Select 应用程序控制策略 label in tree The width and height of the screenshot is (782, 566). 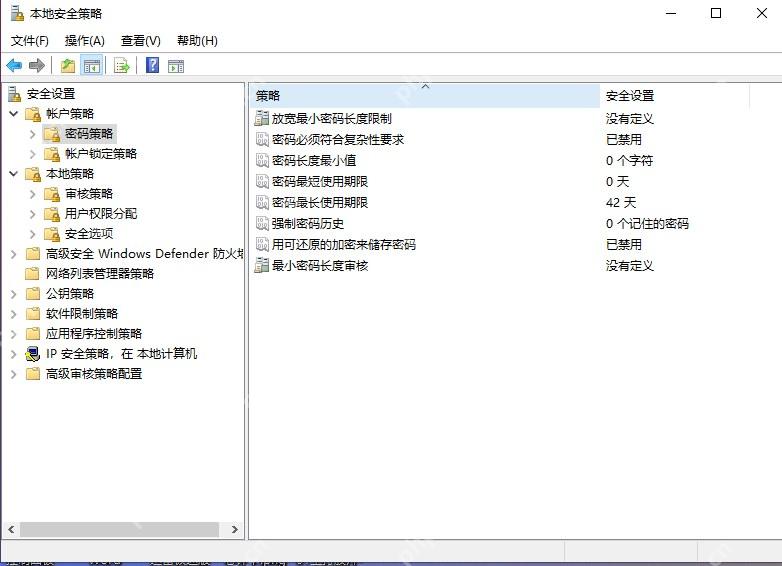tap(94, 334)
